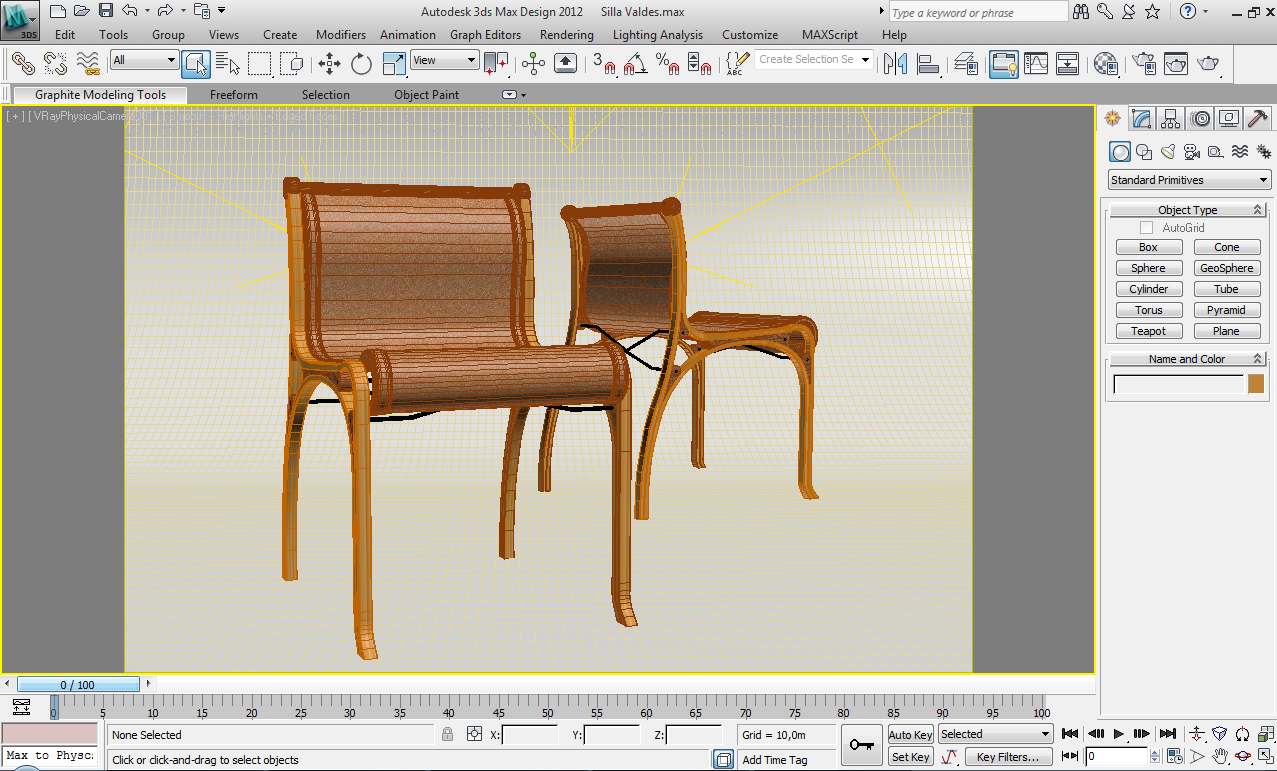Enable the AutoGrid checkbox
The height and width of the screenshot is (771, 1277).
point(1147,228)
